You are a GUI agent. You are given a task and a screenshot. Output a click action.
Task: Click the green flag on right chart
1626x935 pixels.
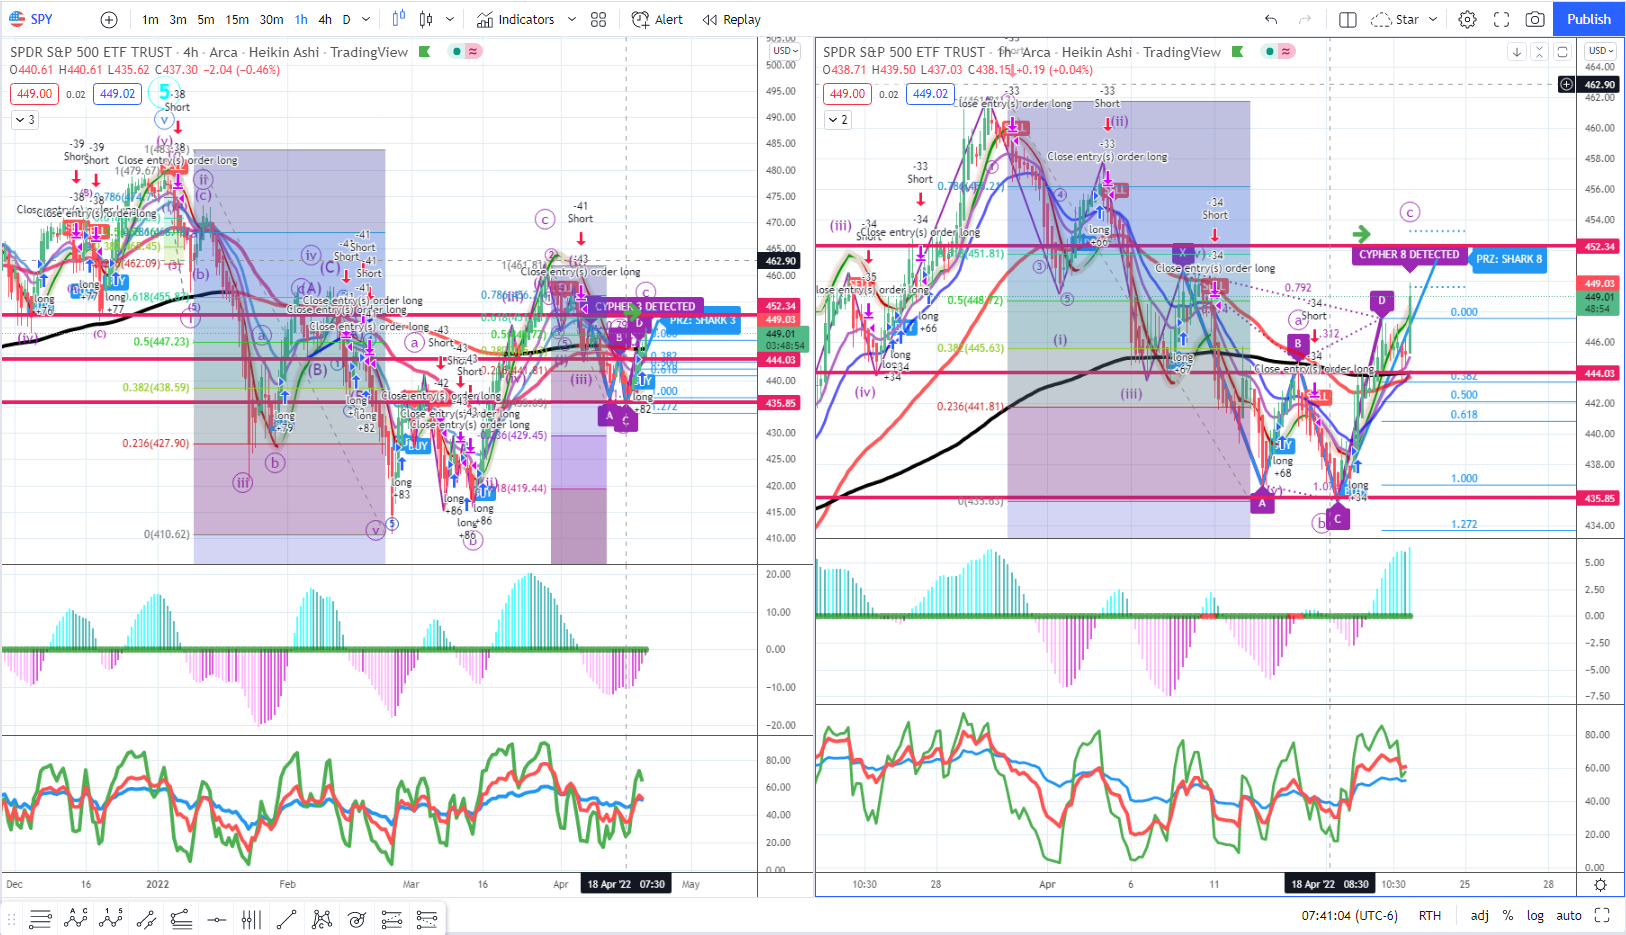tap(1238, 51)
